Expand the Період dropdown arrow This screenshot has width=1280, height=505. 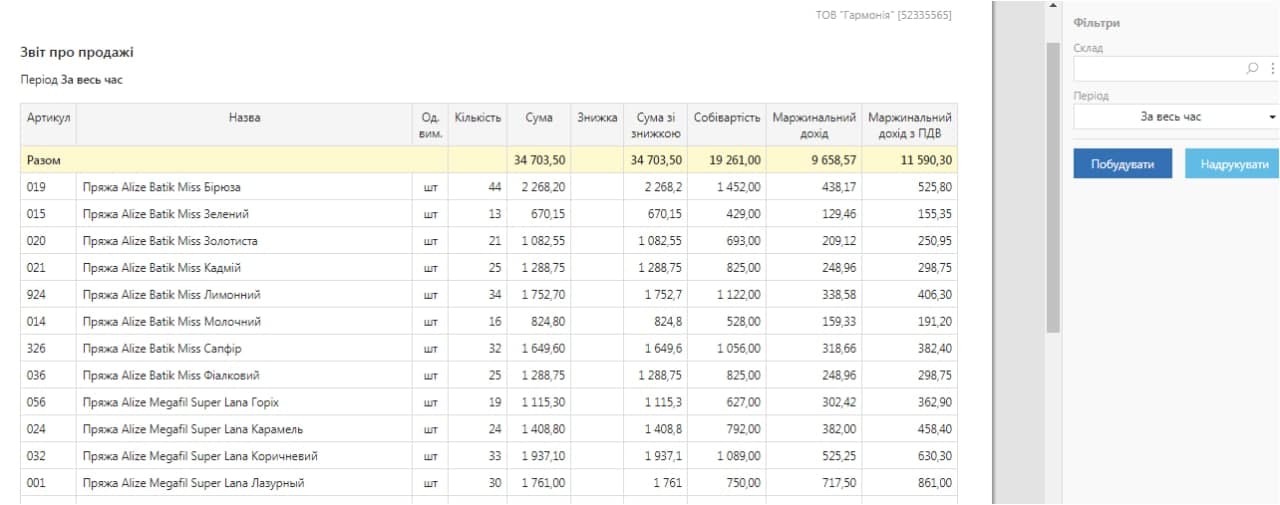[x=1272, y=118]
